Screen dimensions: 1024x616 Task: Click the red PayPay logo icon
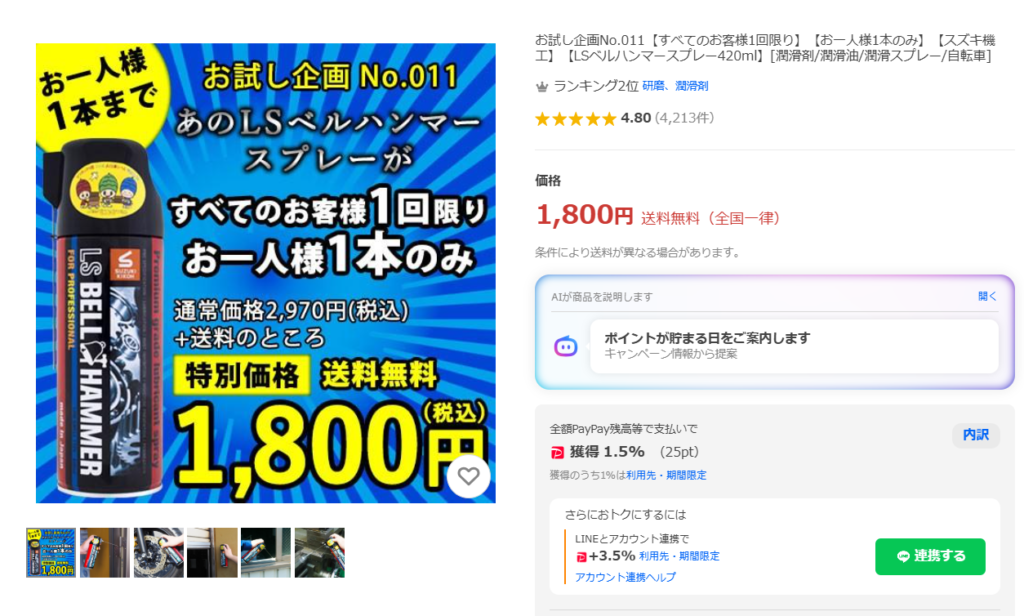(557, 452)
